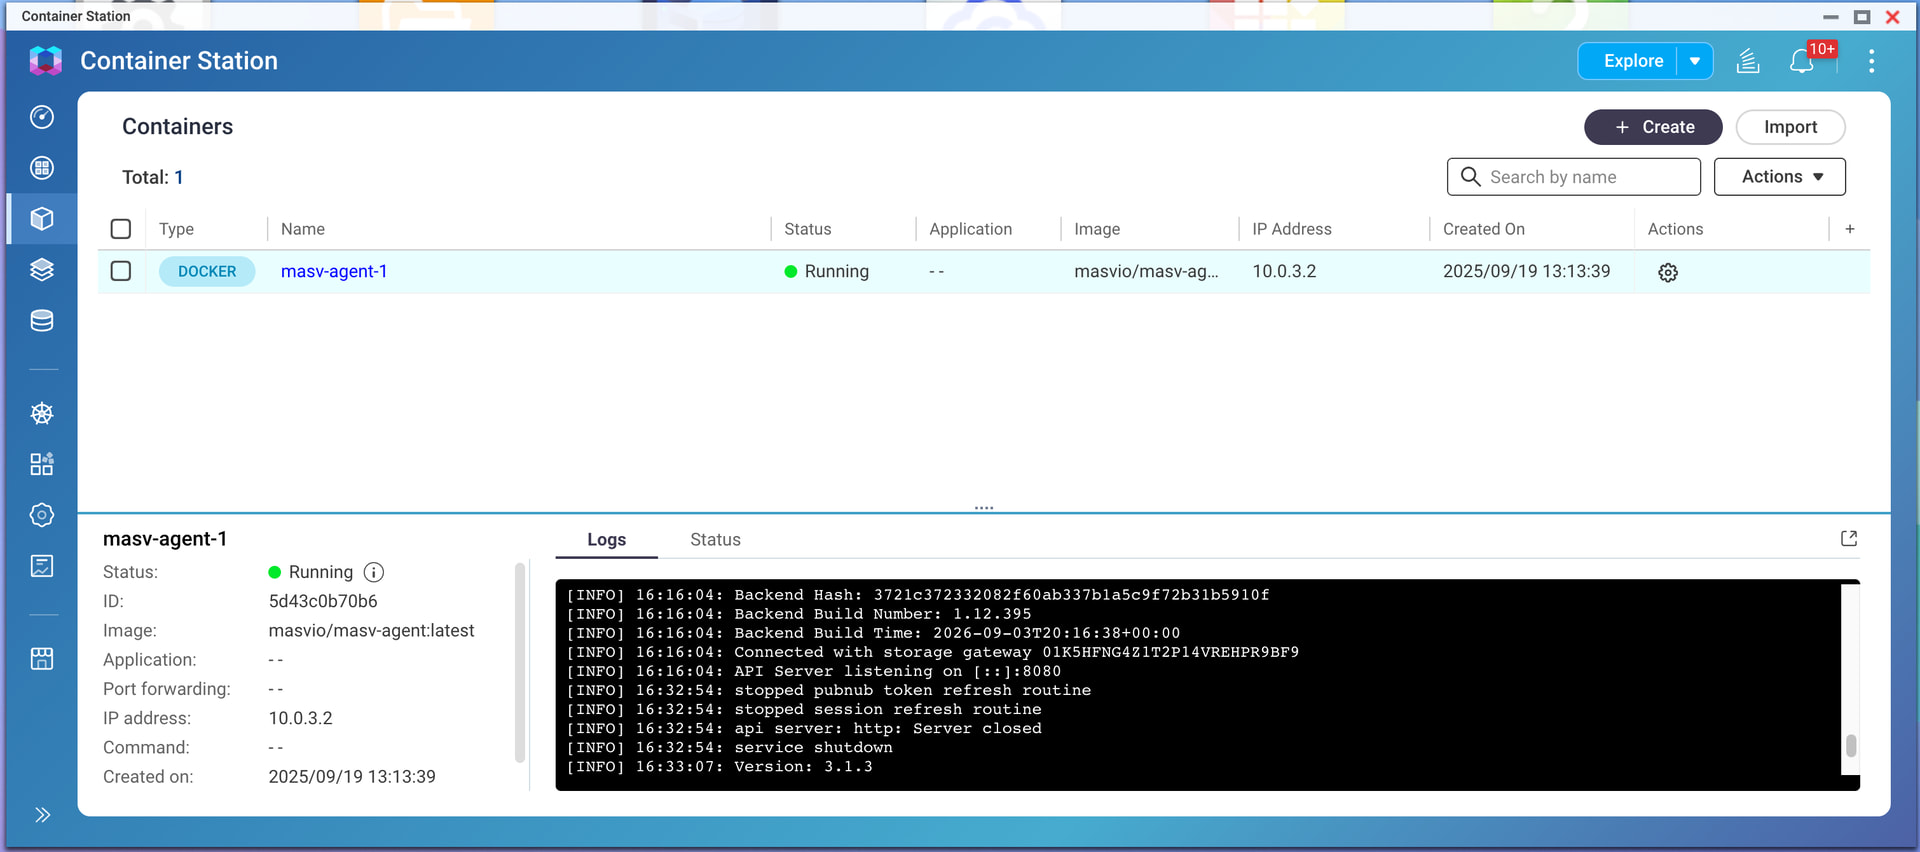Open the three-dot more options menu

[x=1871, y=61]
